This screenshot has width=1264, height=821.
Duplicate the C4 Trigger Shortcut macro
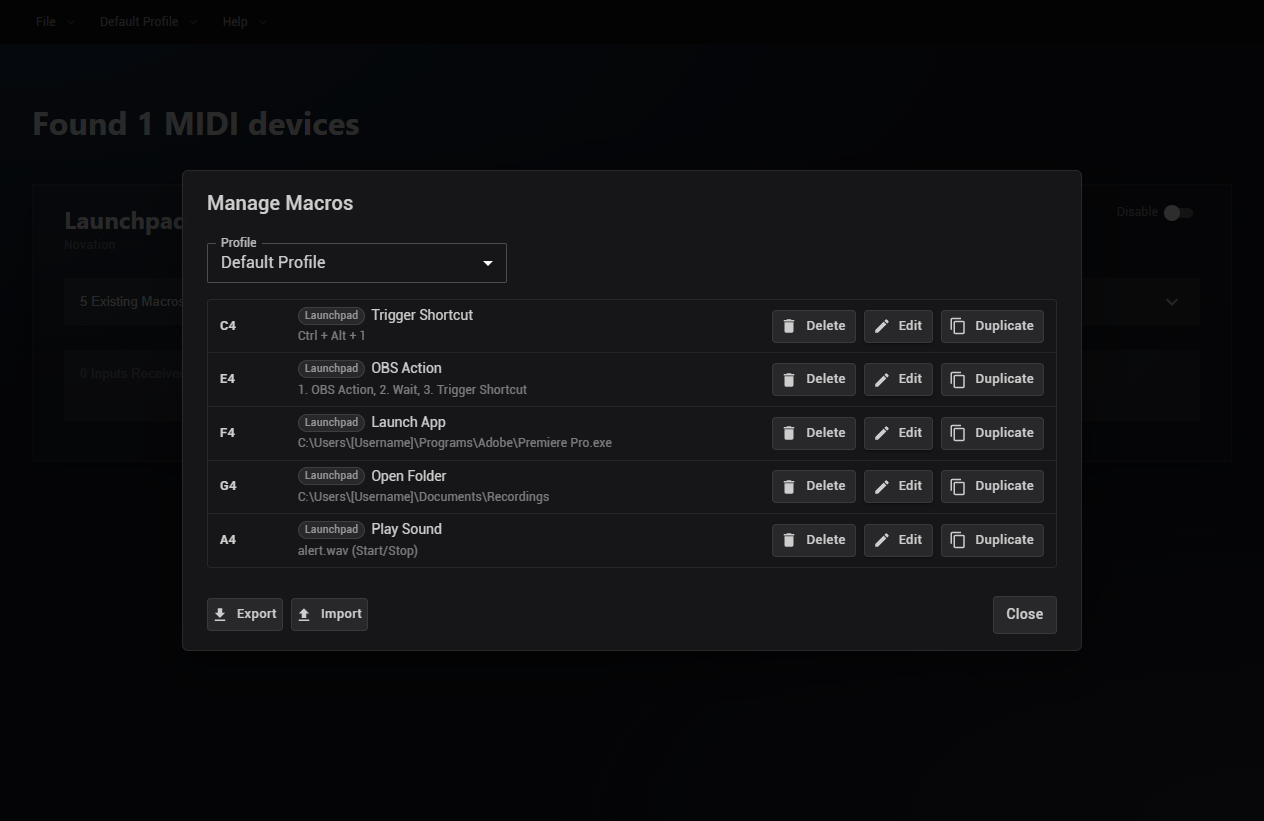pyautogui.click(x=992, y=326)
